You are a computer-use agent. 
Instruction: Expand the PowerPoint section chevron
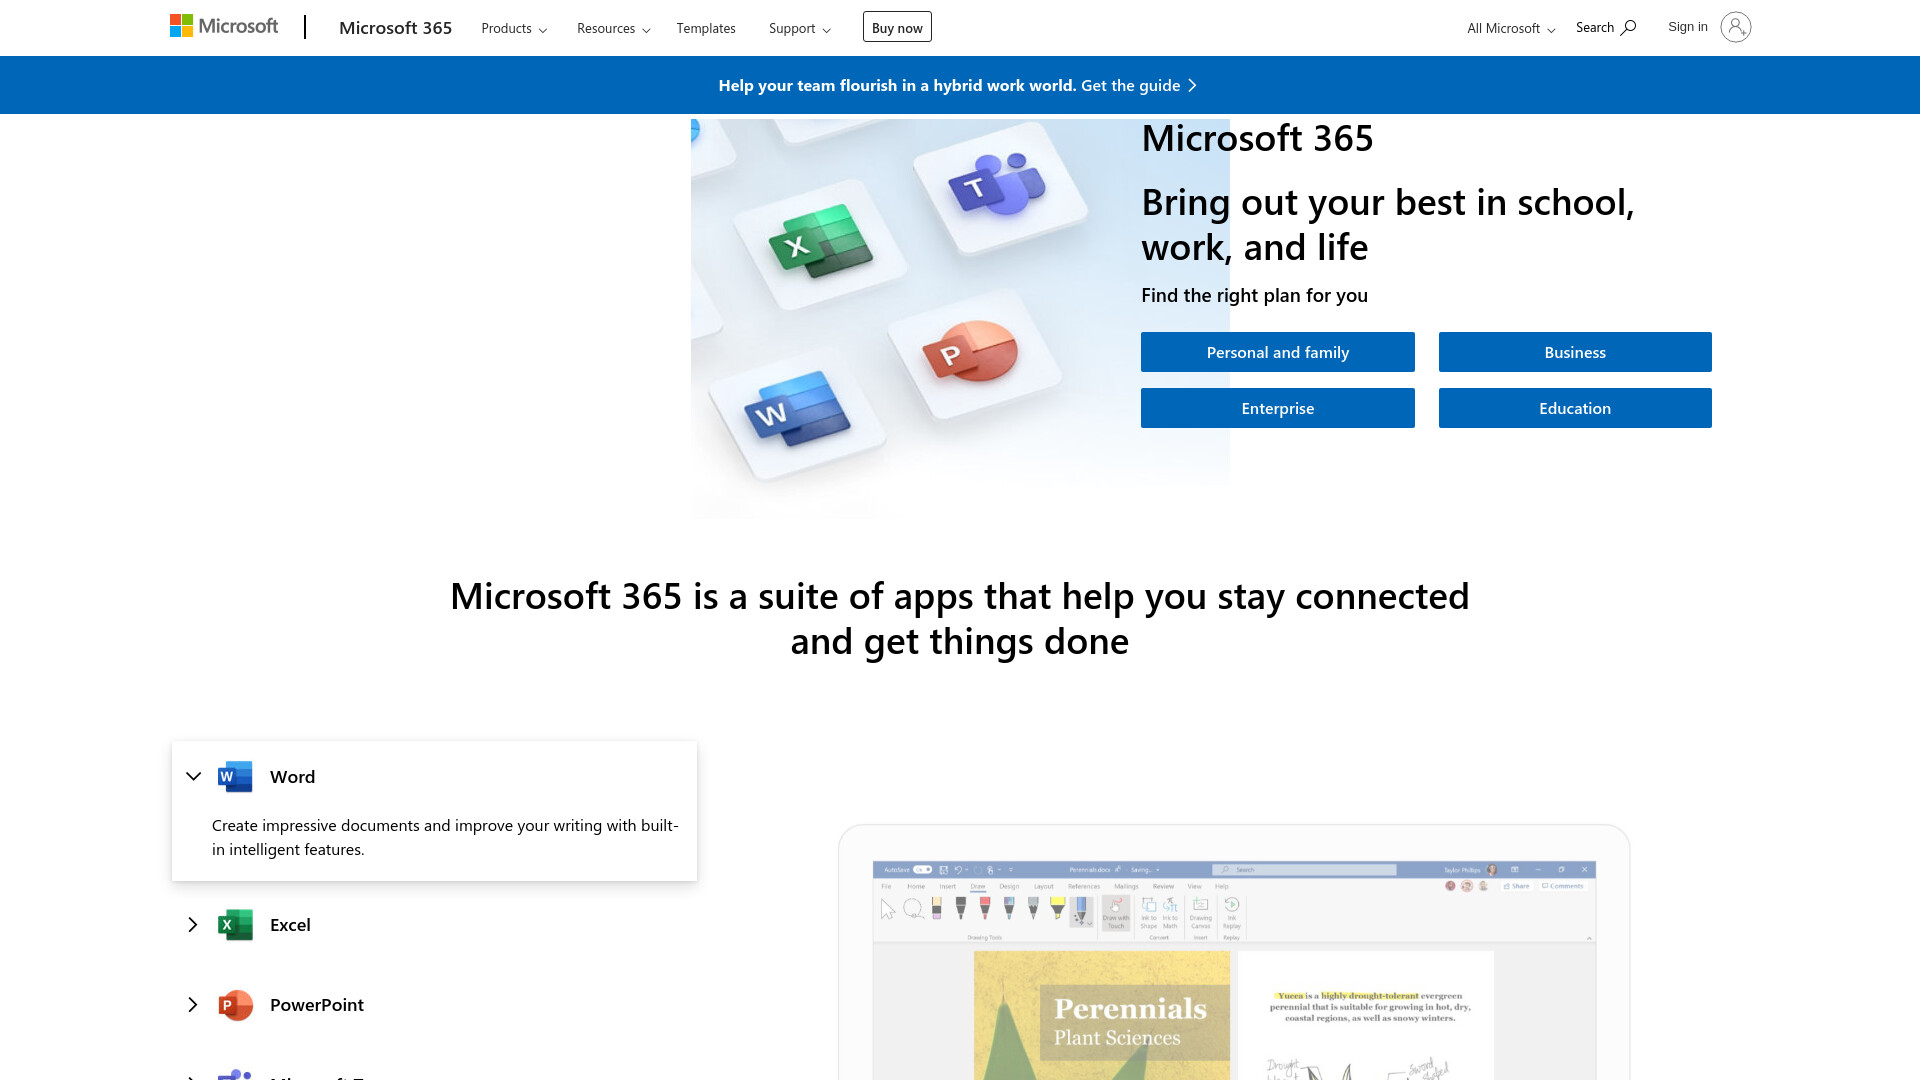pos(193,1005)
